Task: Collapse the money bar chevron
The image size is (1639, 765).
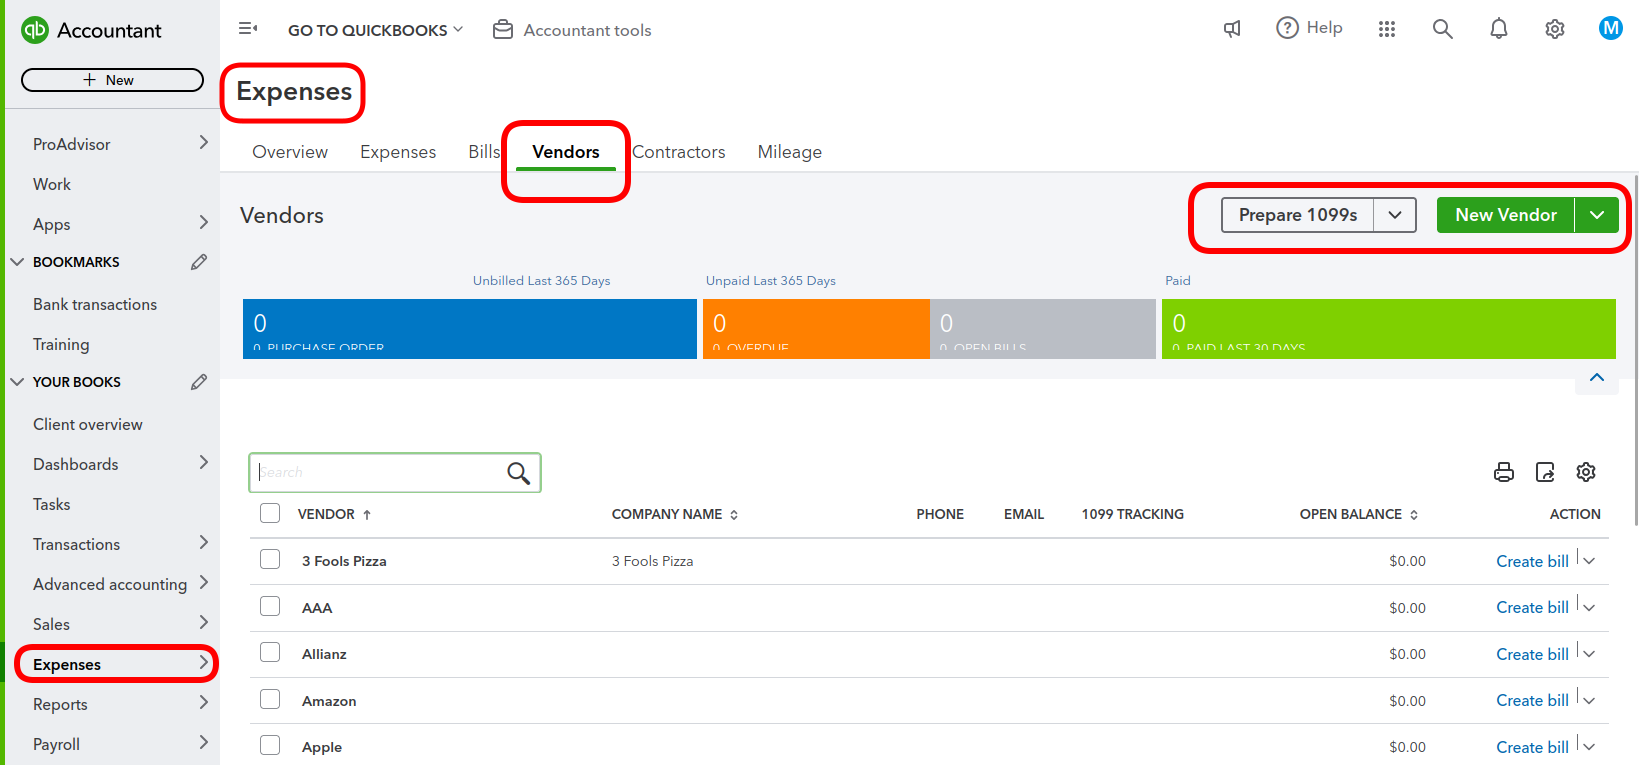Action: [x=1597, y=378]
